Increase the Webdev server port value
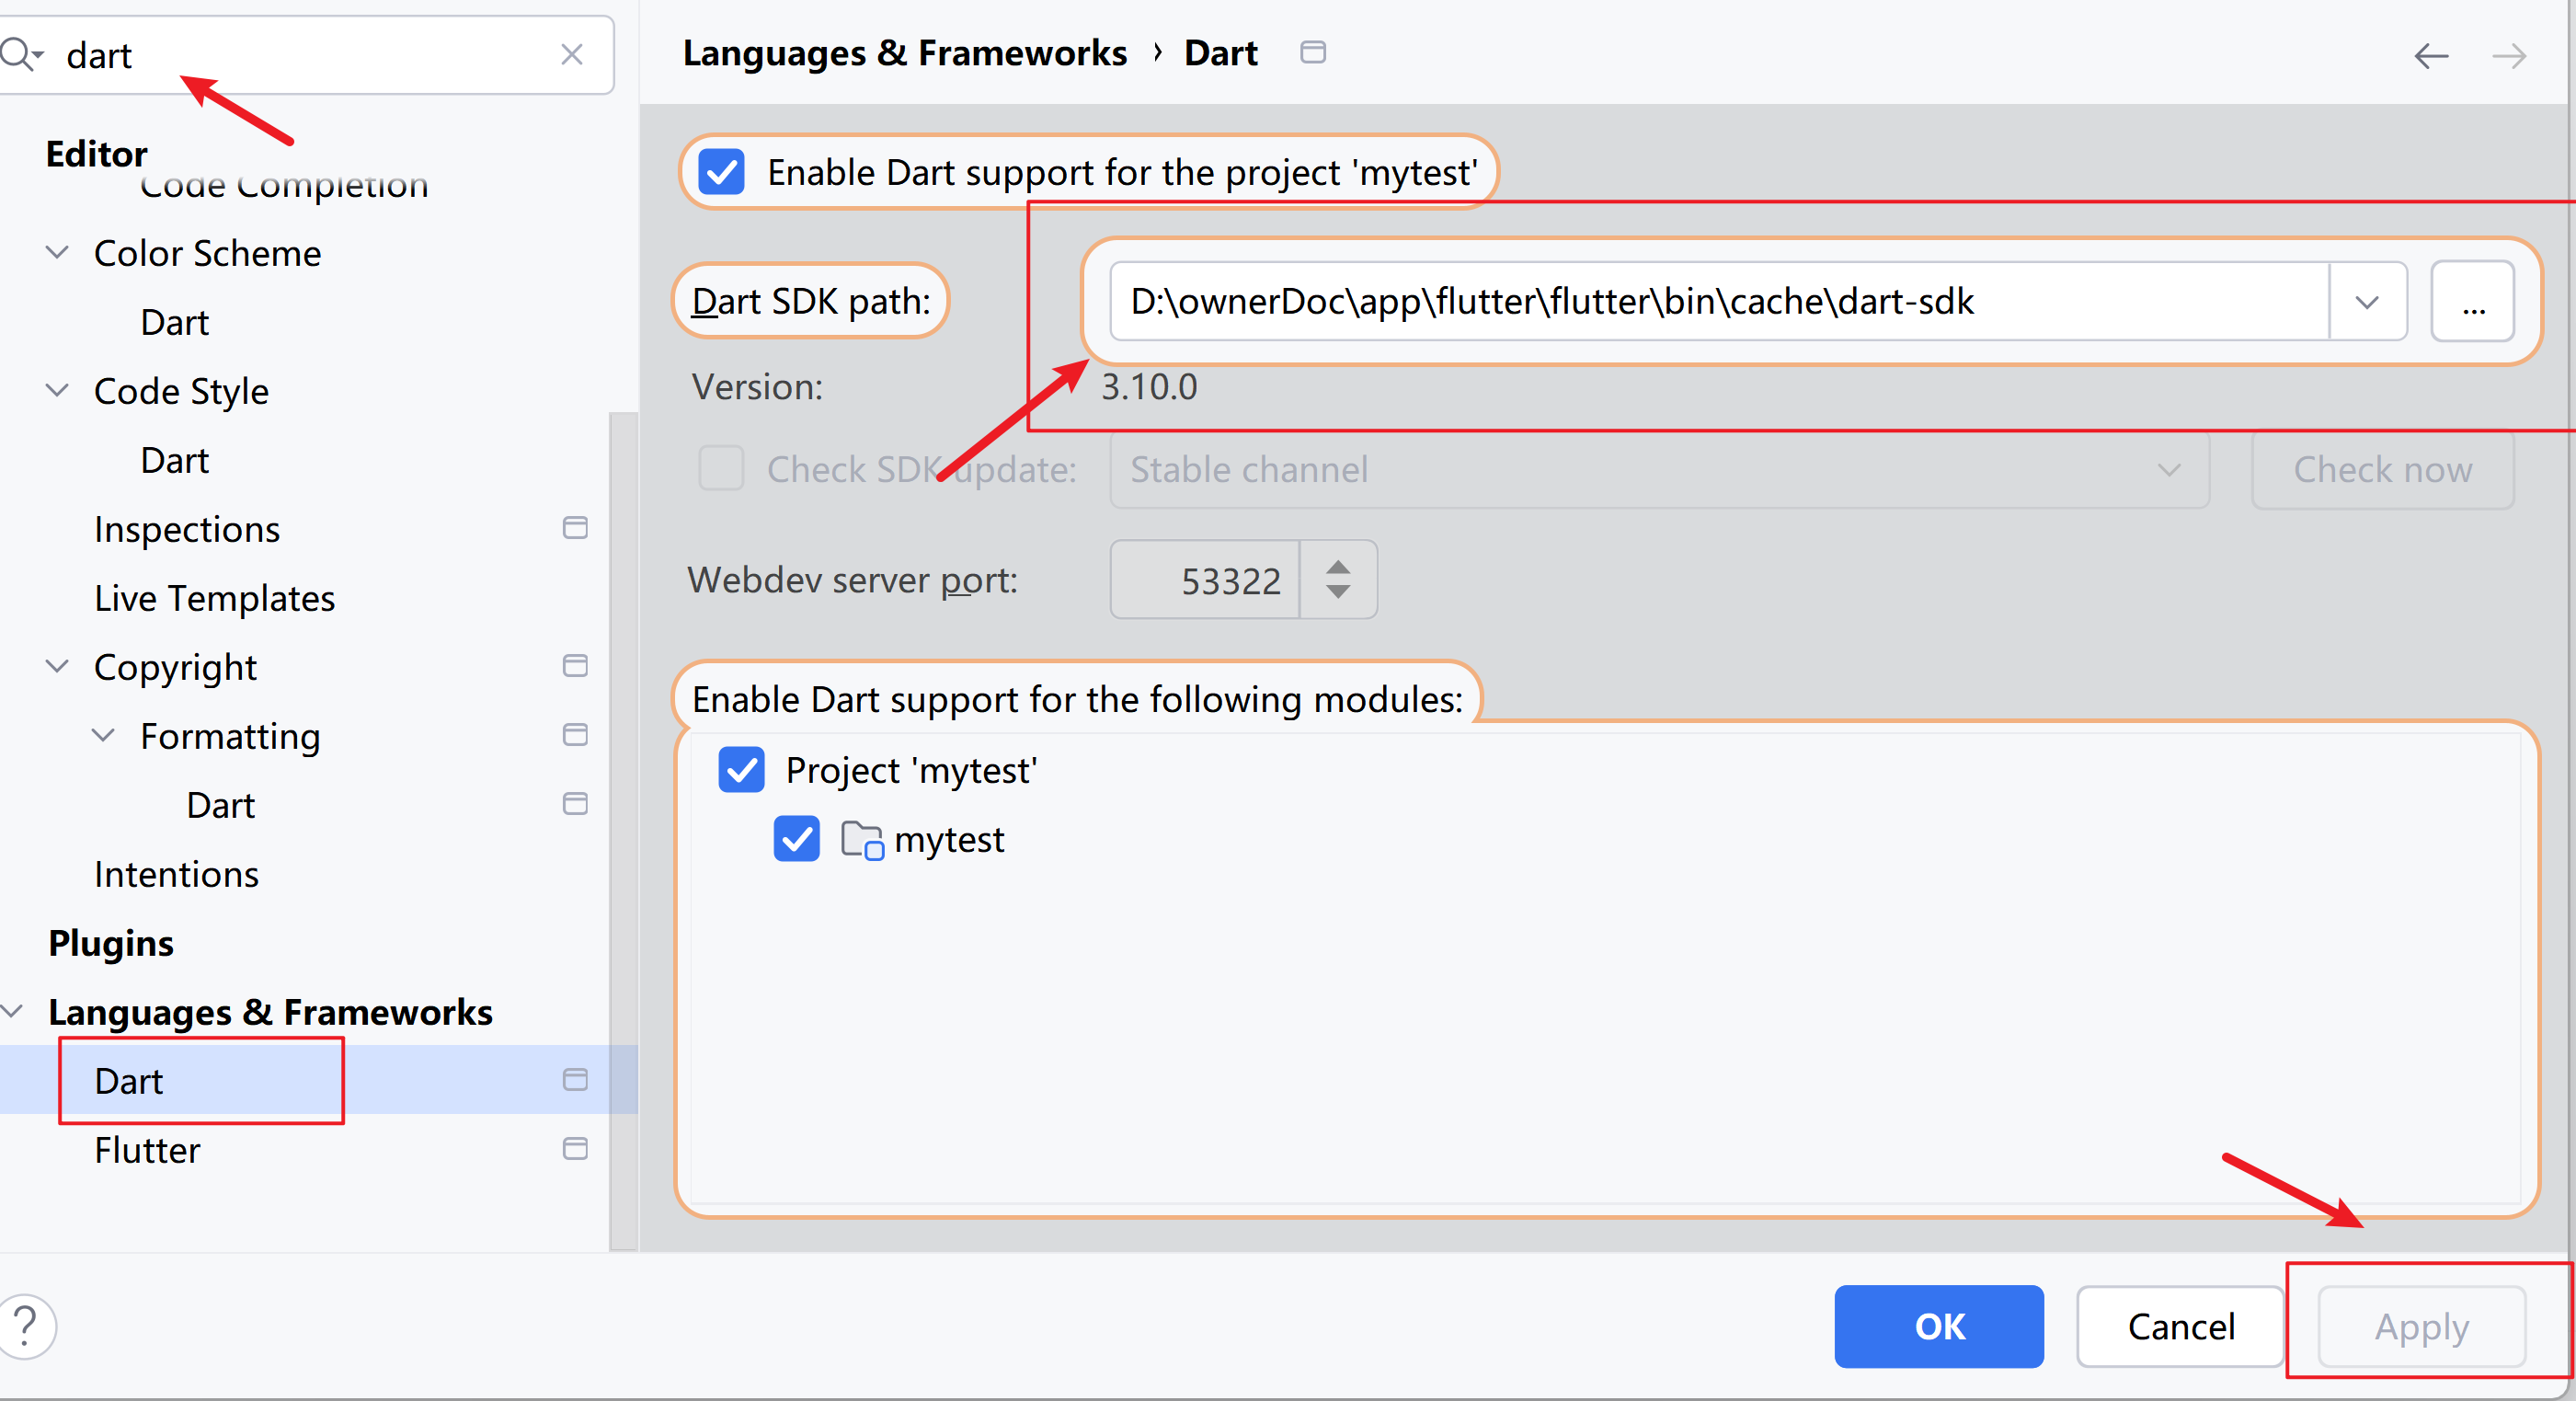This screenshot has height=1401, width=2576. coord(1338,568)
